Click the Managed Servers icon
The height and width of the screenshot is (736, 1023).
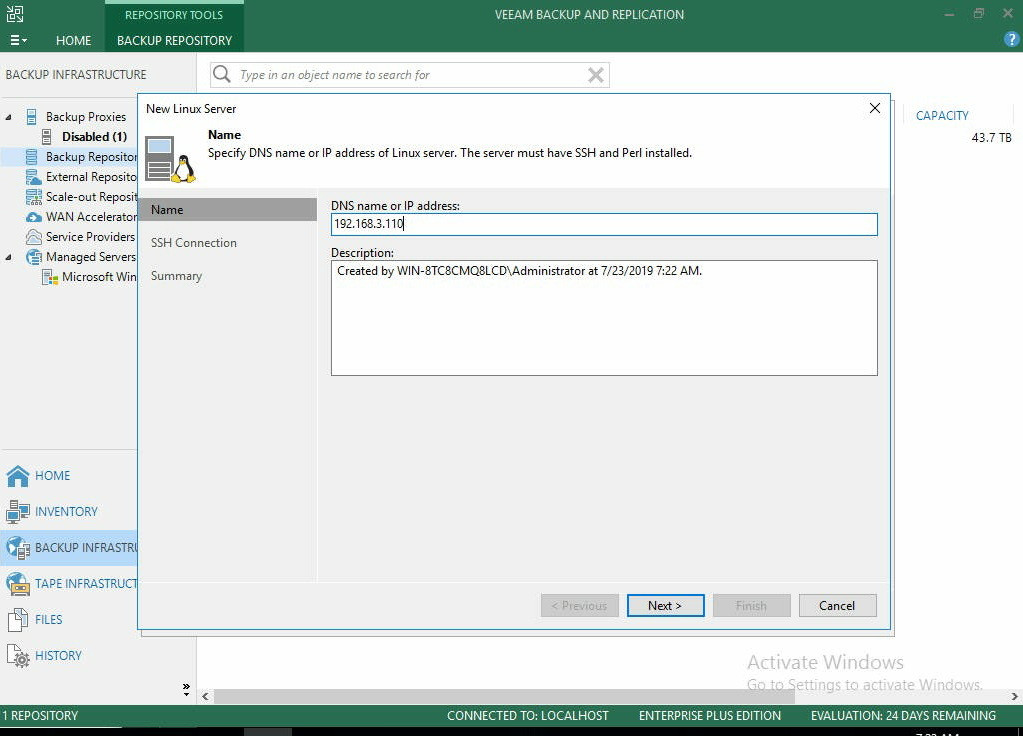tap(33, 257)
